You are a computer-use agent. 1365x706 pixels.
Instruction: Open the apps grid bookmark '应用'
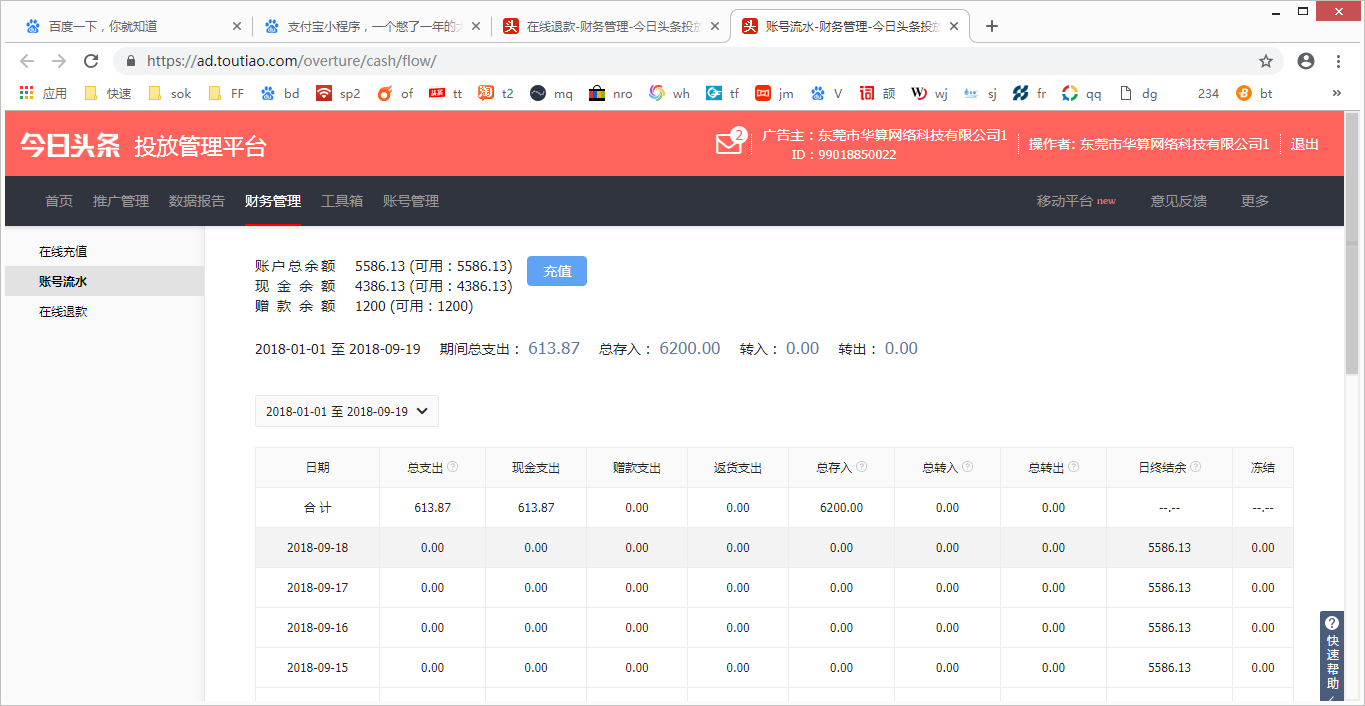(43, 93)
